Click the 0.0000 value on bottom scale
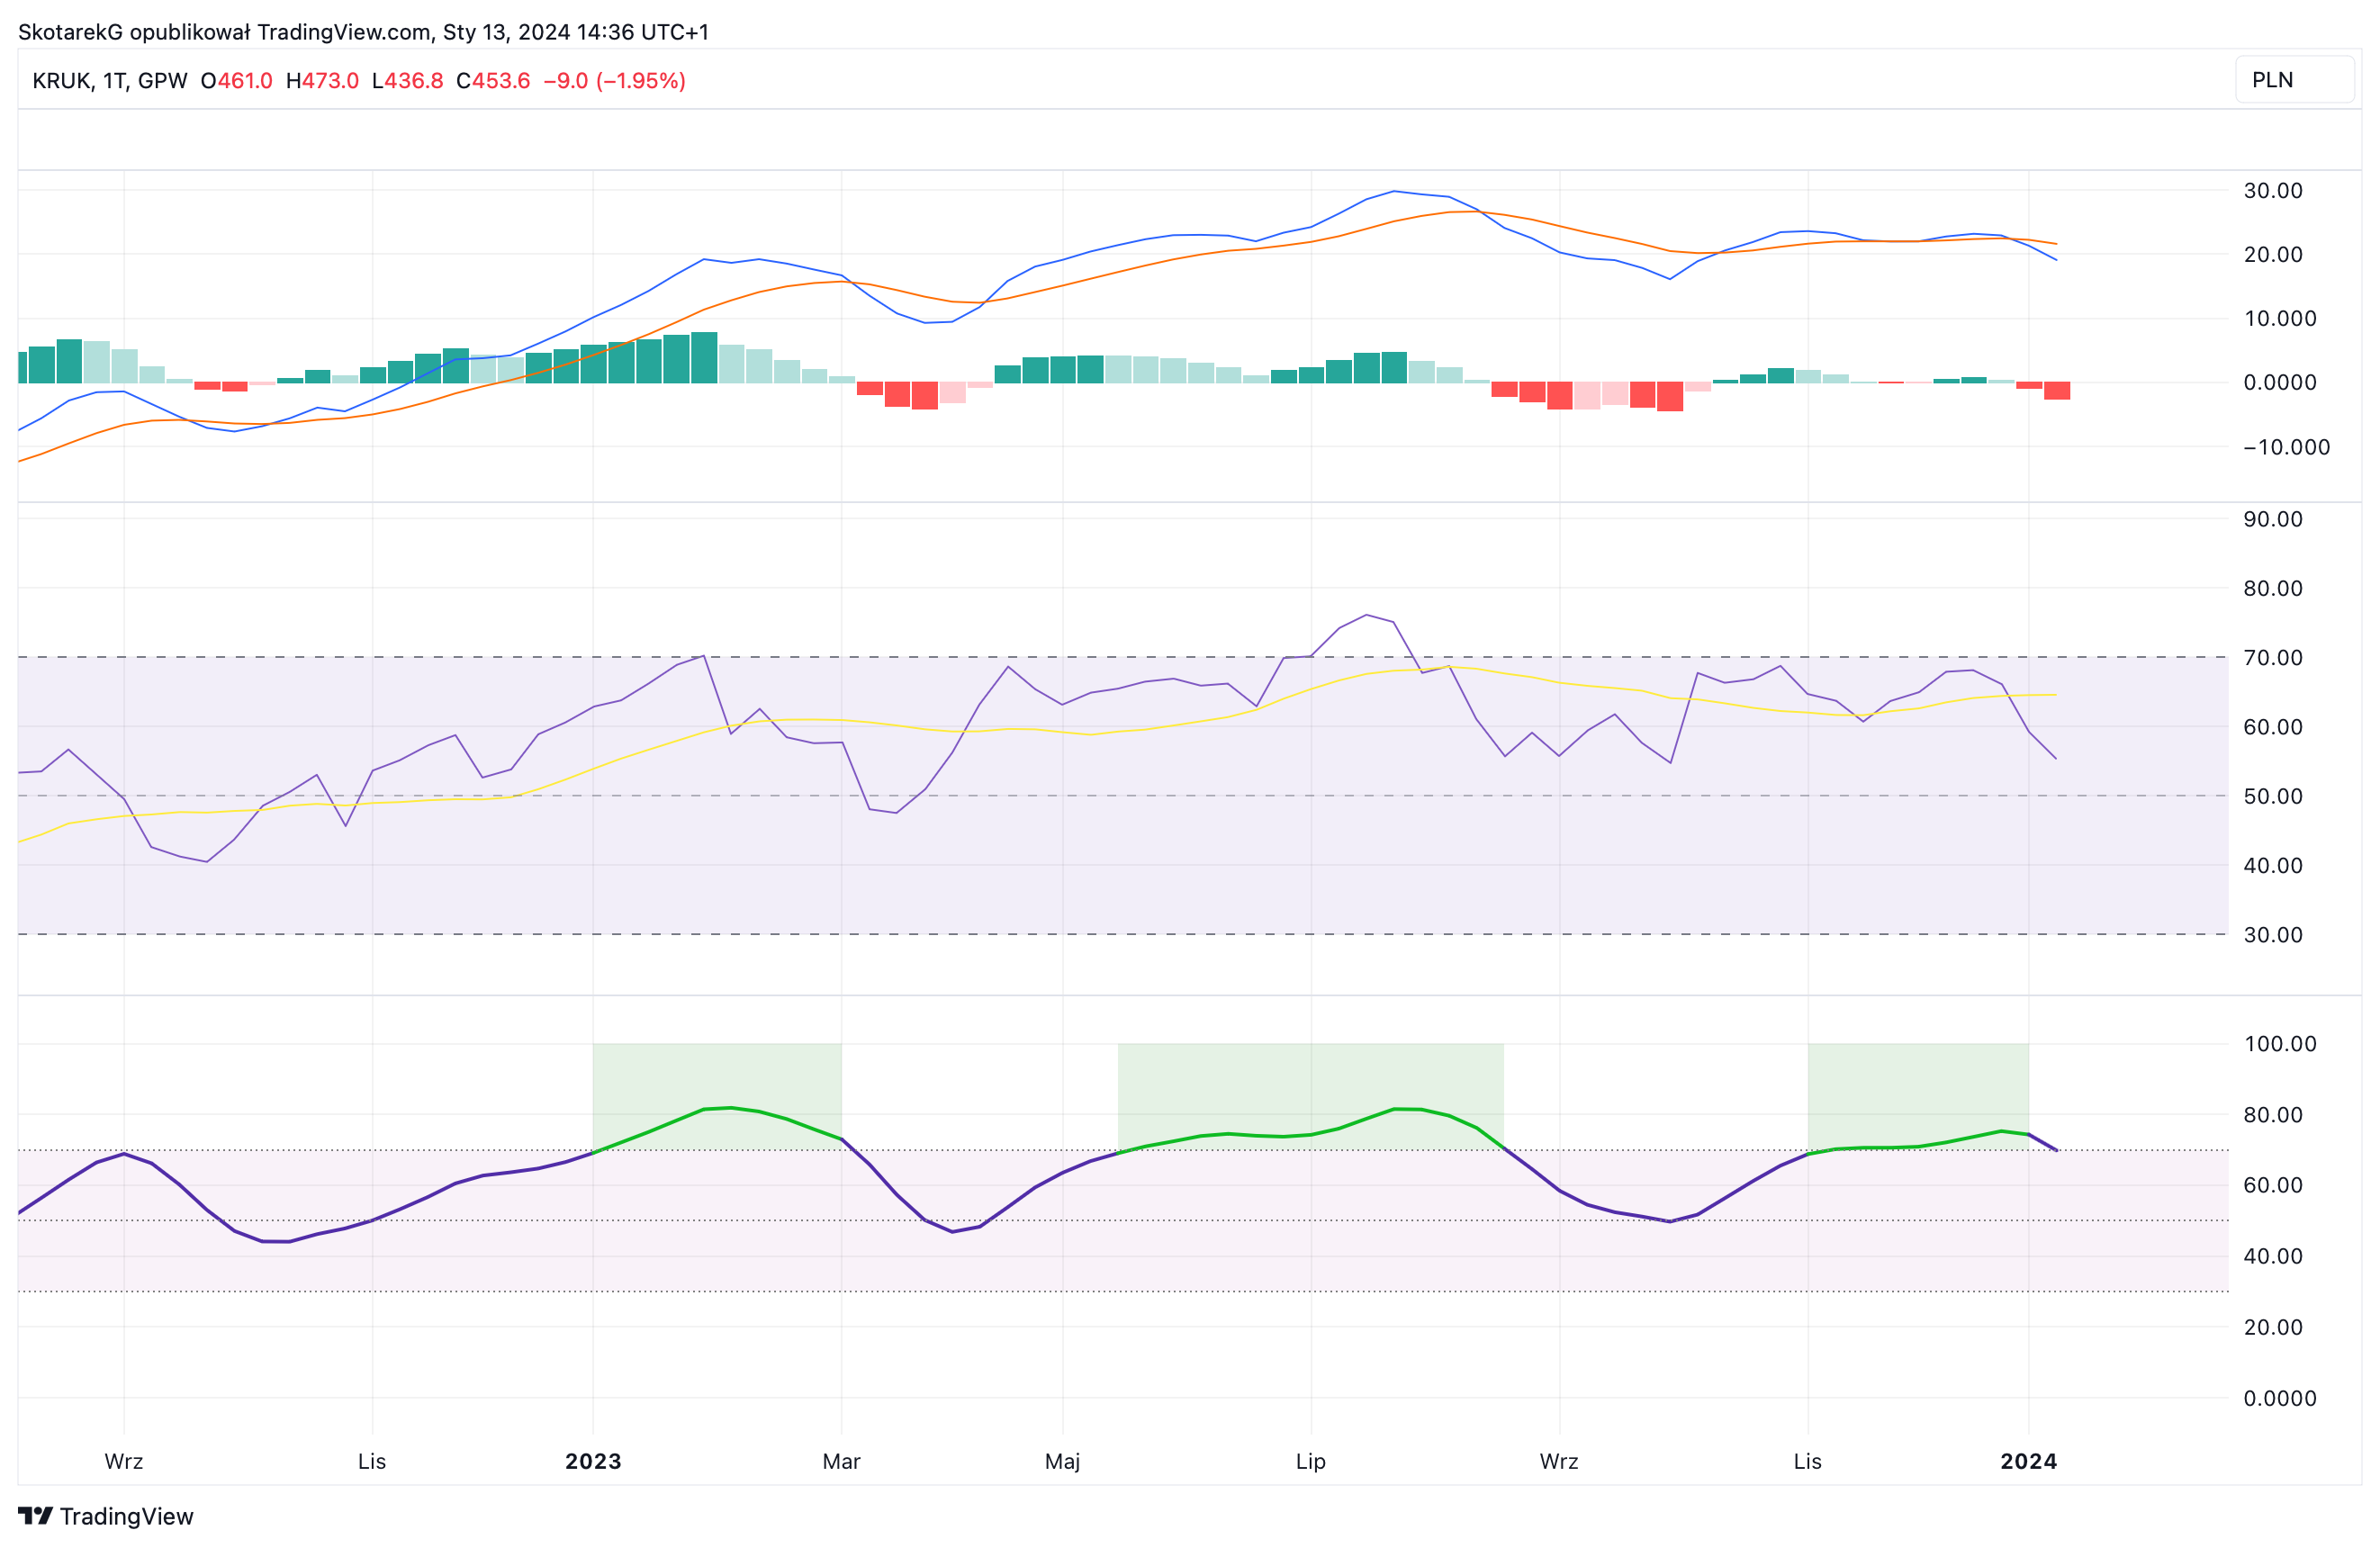 pos(2280,1398)
